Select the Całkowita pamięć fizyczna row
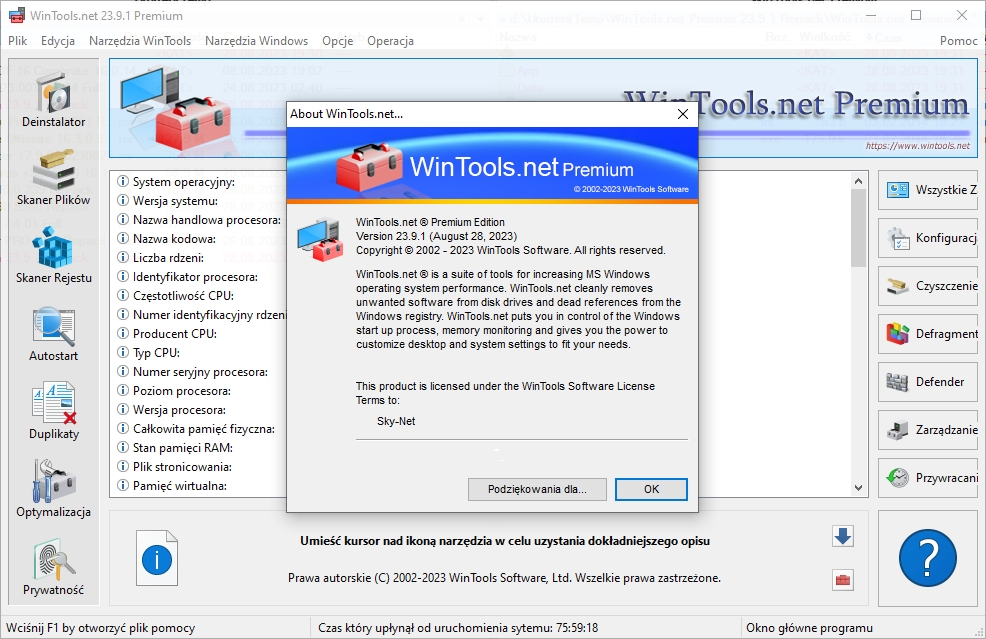This screenshot has height=639, width=986. (197, 428)
